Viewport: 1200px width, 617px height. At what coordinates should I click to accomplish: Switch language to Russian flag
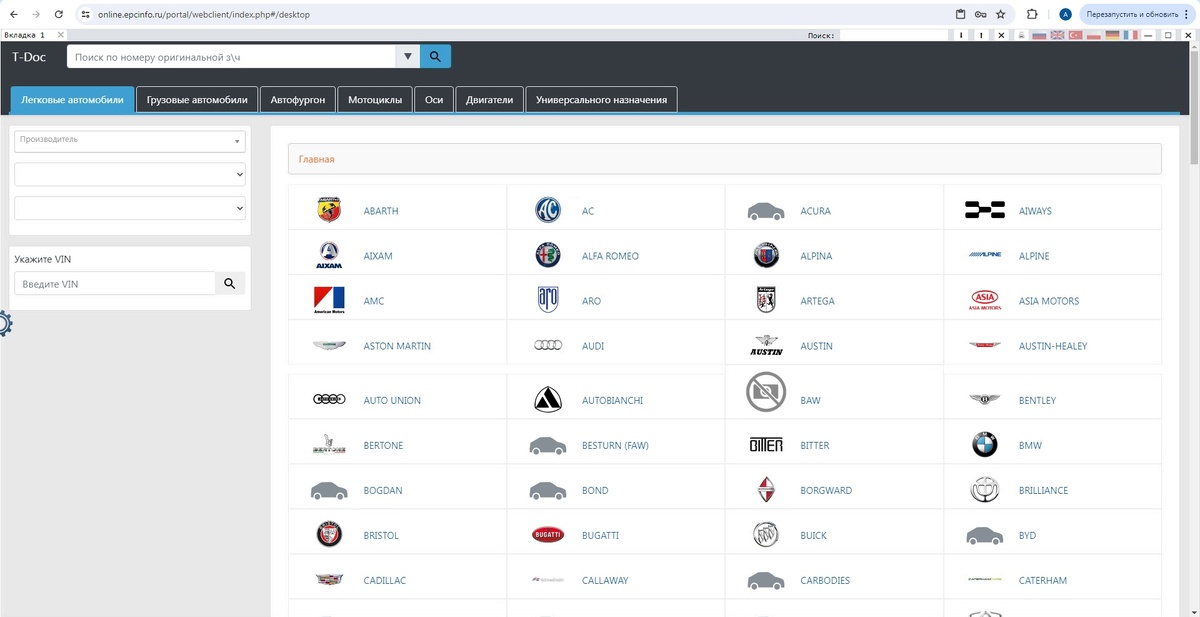pos(1039,34)
